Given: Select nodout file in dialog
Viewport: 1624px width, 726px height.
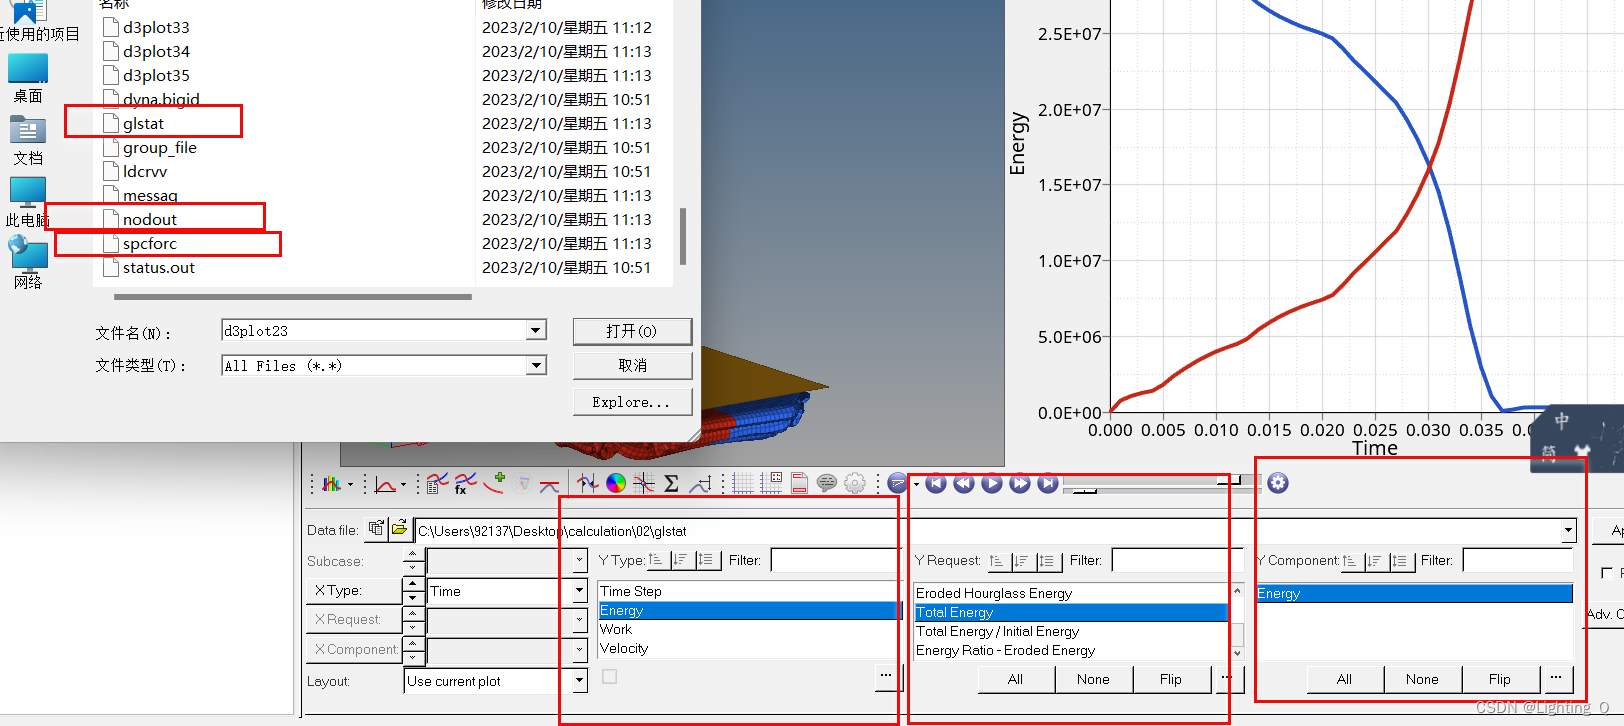Looking at the screenshot, I should [149, 219].
